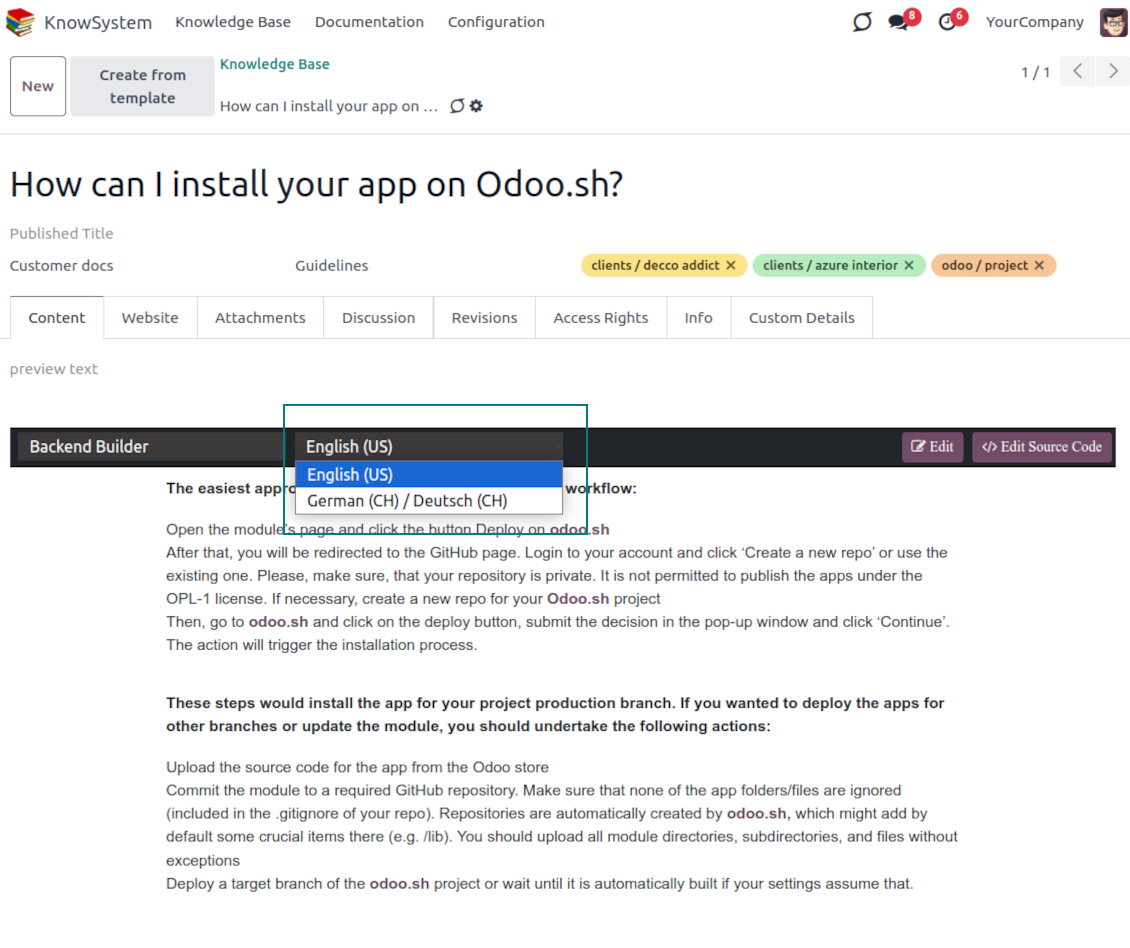Remove the clients / decco addict tag
The image size is (1130, 948).
point(731,265)
